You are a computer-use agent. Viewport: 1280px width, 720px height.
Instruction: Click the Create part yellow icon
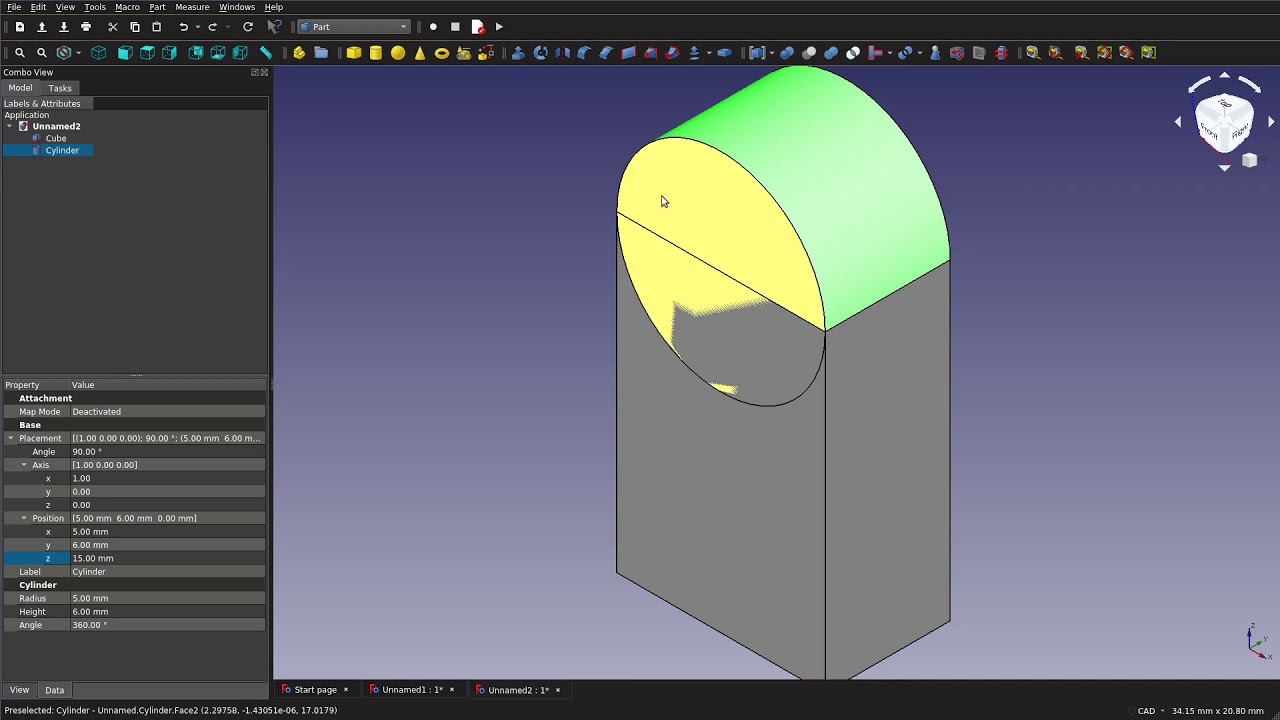point(299,53)
